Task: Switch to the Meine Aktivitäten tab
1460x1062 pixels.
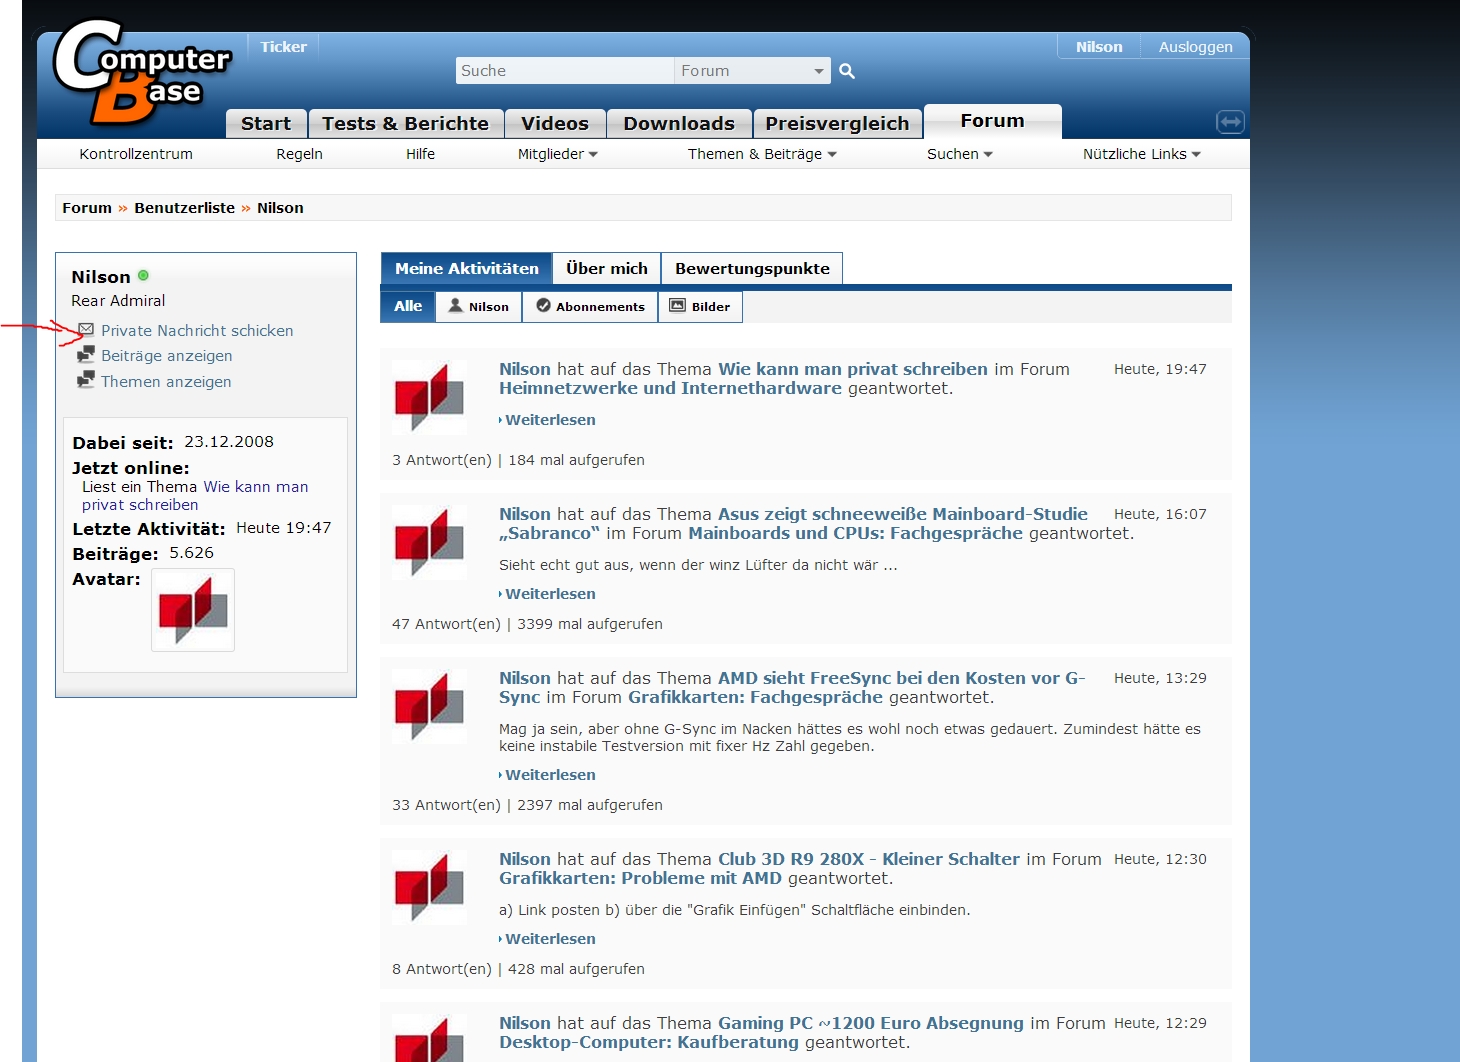Action: pyautogui.click(x=466, y=268)
